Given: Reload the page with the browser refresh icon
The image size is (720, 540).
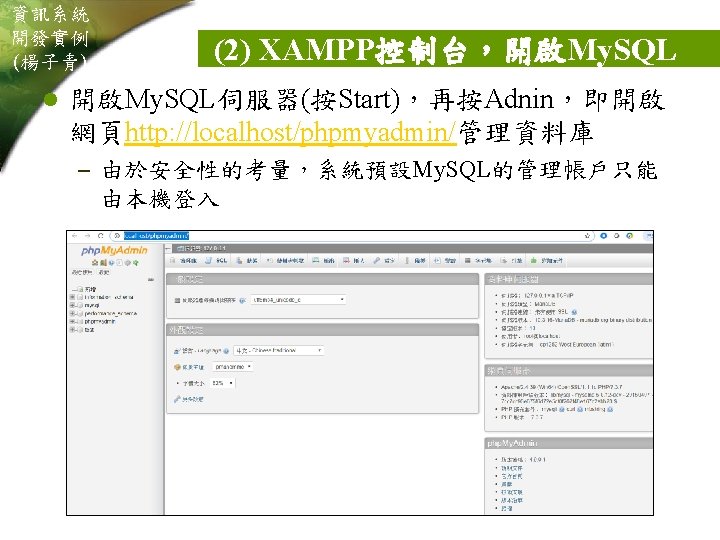Looking at the screenshot, I should click(x=100, y=236).
